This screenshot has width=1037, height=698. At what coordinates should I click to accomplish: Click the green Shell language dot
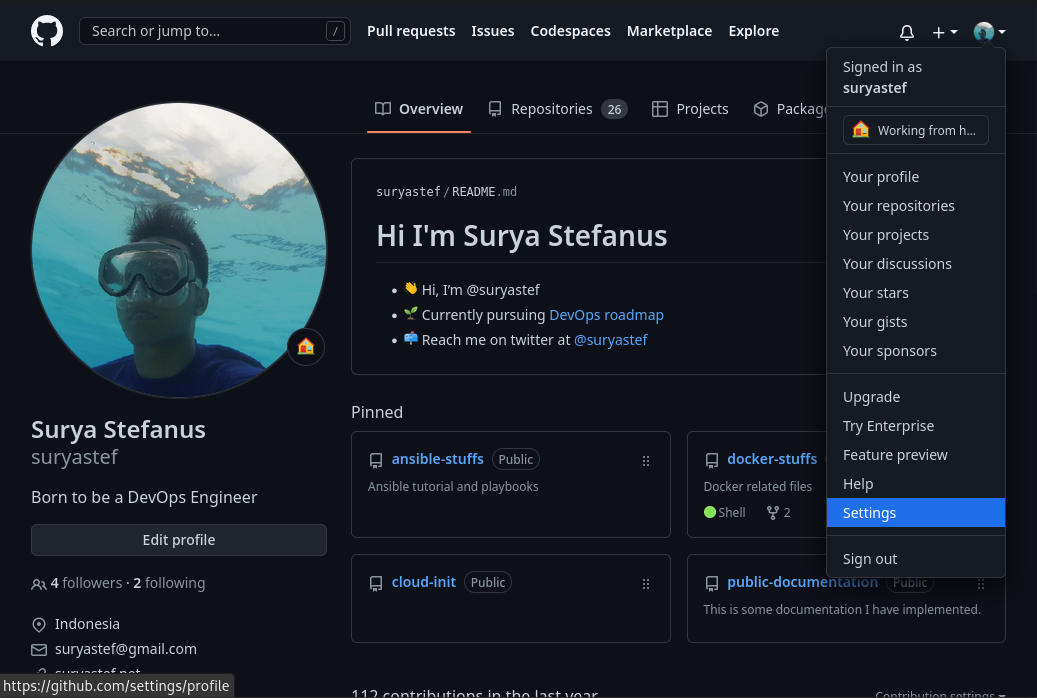tap(710, 512)
